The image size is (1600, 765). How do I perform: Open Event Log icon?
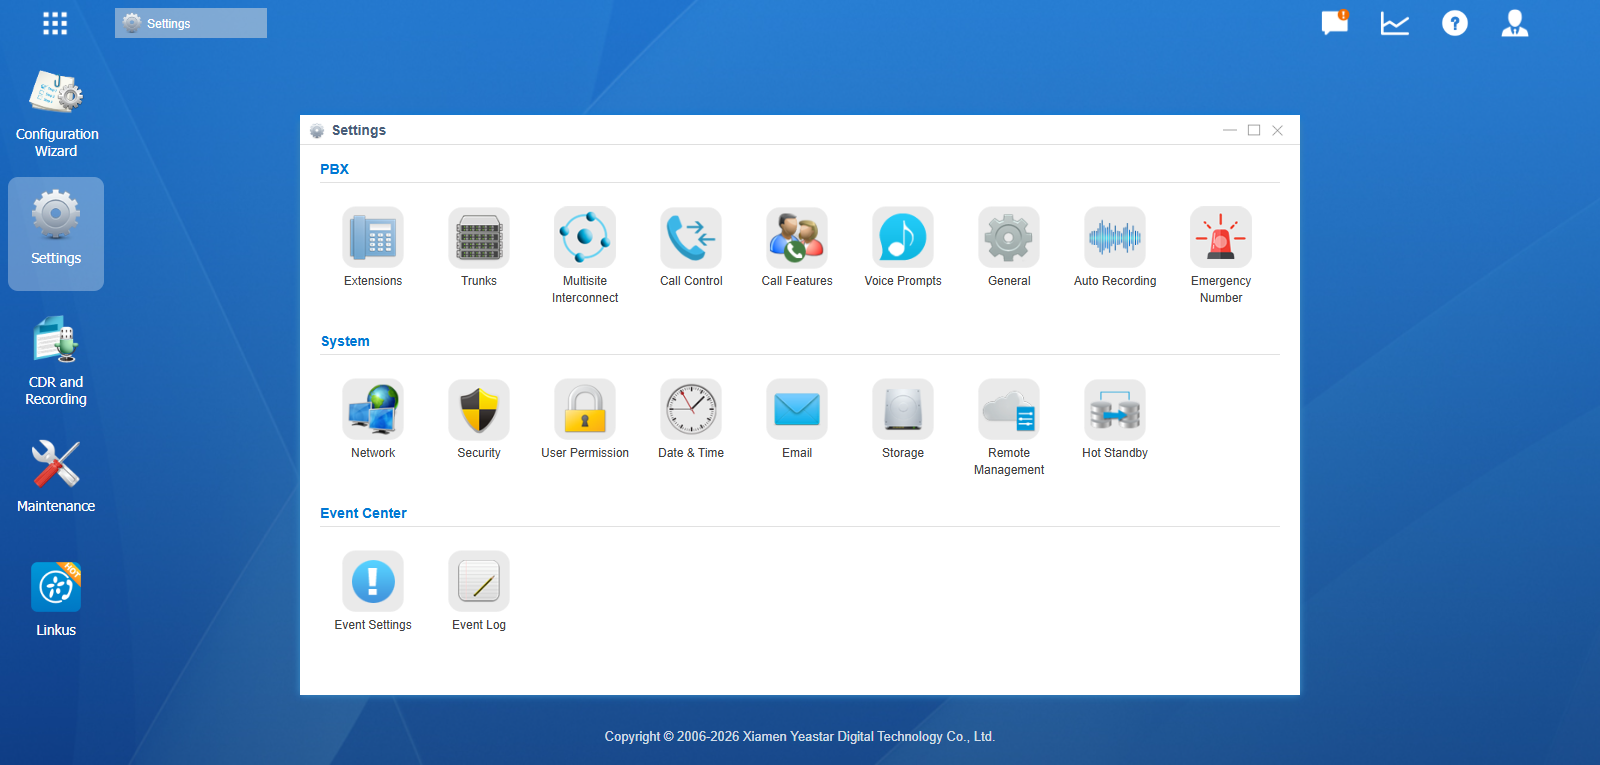479,582
